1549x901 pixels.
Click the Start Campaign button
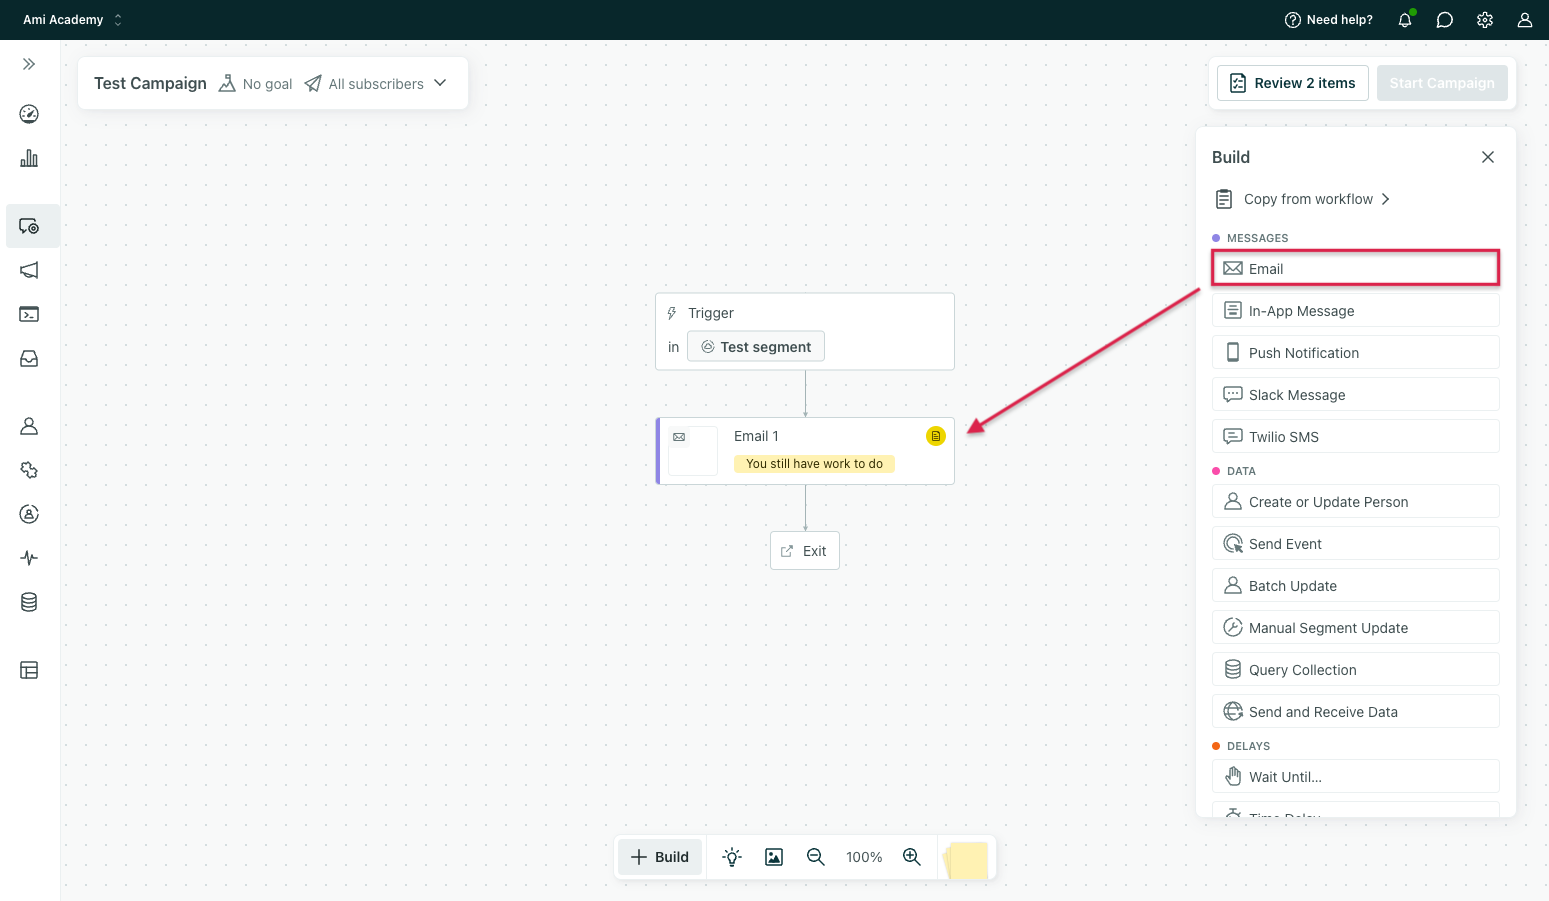pos(1442,83)
